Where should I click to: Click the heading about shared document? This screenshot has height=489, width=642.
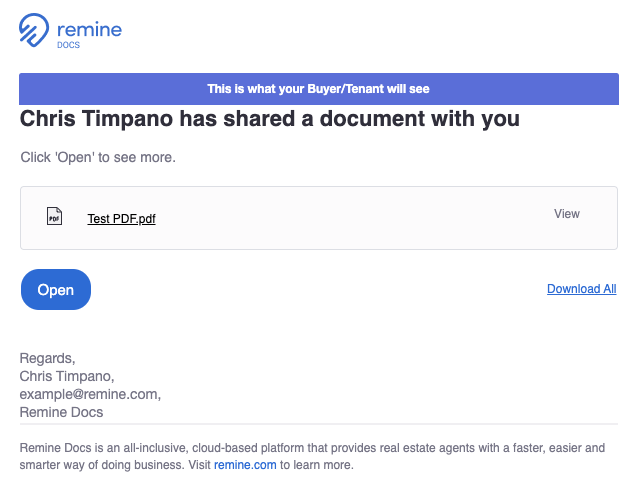pos(270,119)
